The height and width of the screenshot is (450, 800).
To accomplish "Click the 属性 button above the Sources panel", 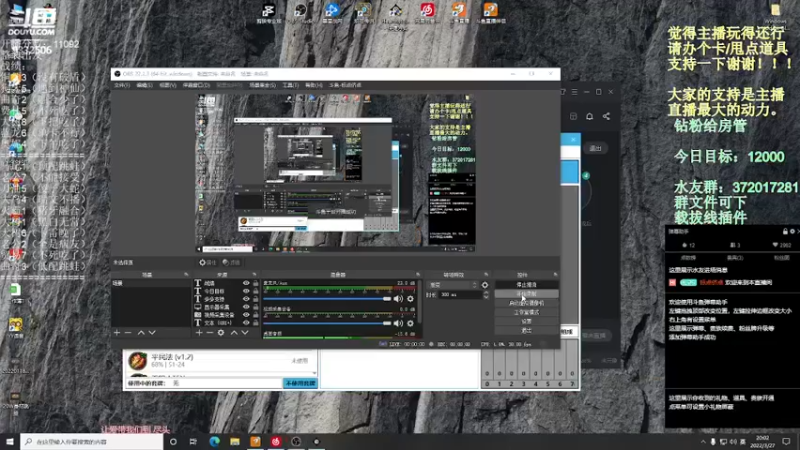I will [208, 262].
